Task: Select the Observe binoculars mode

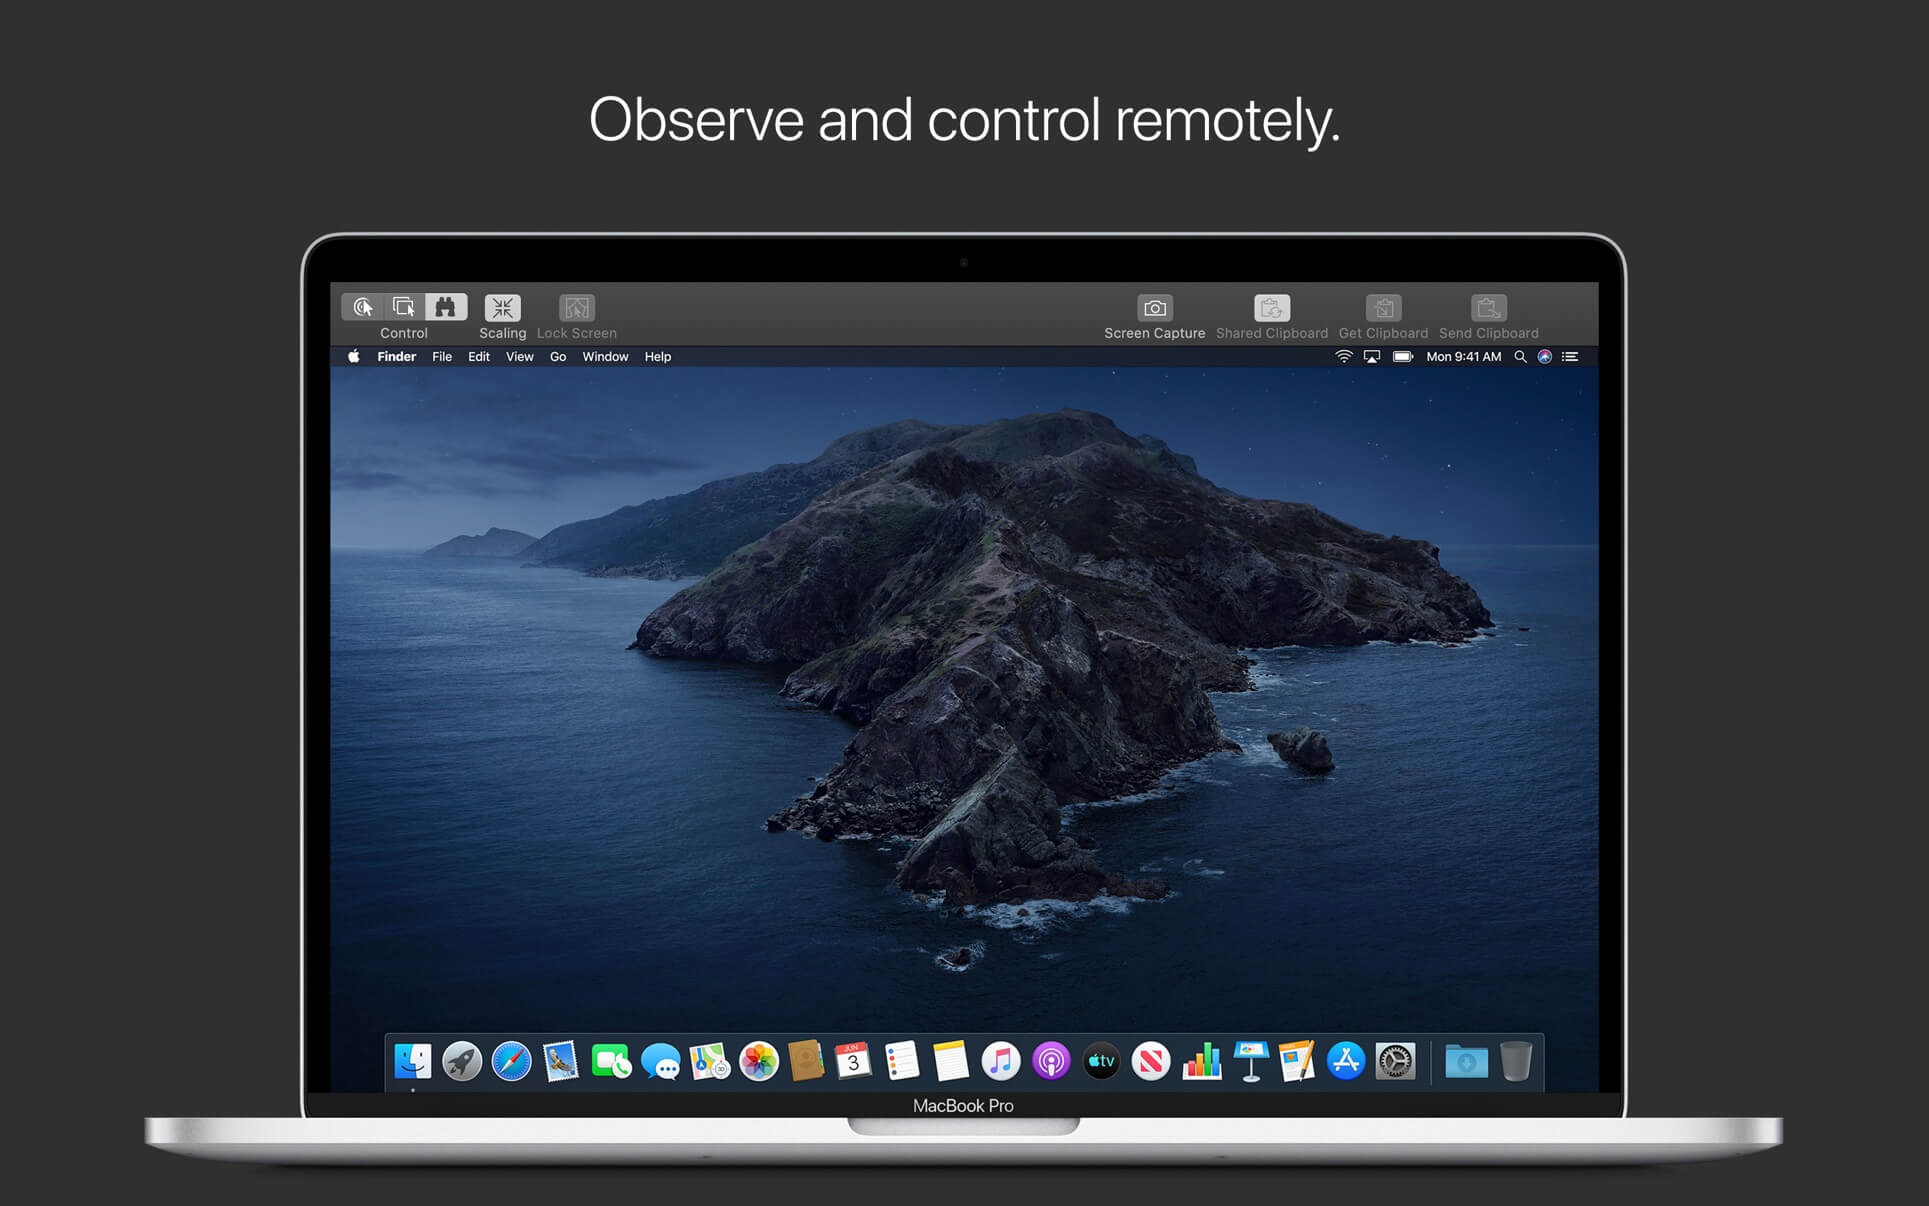Action: pyautogui.click(x=446, y=307)
